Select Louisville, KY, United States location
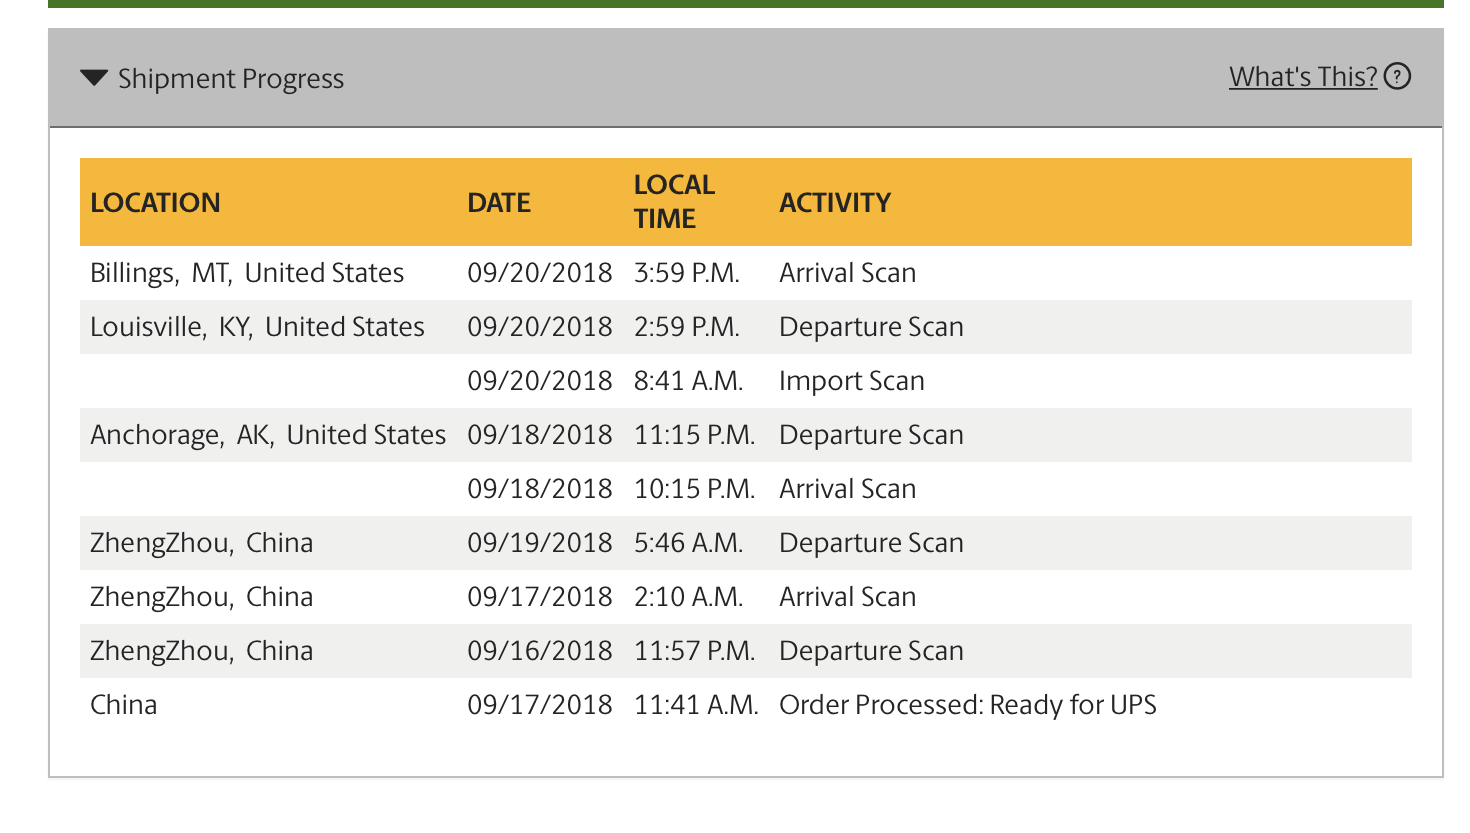 point(257,327)
